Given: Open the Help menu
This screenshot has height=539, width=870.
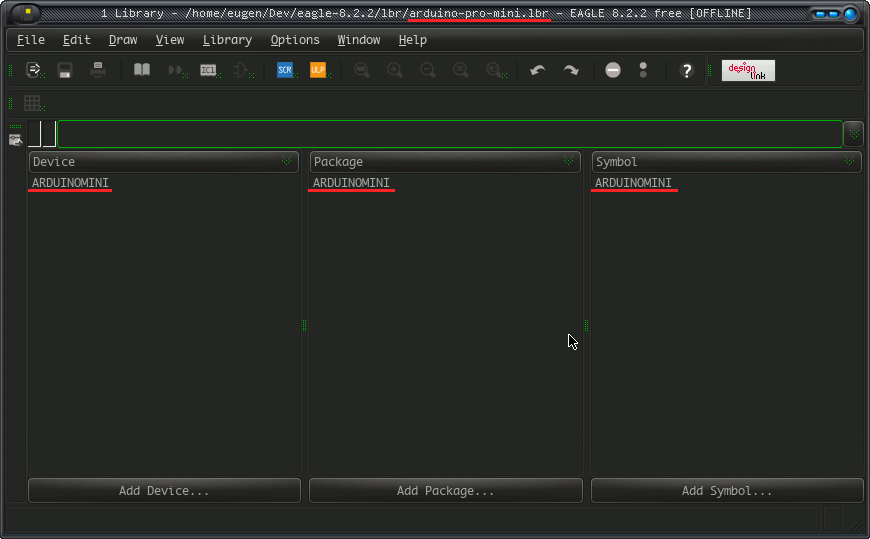Looking at the screenshot, I should pos(412,40).
